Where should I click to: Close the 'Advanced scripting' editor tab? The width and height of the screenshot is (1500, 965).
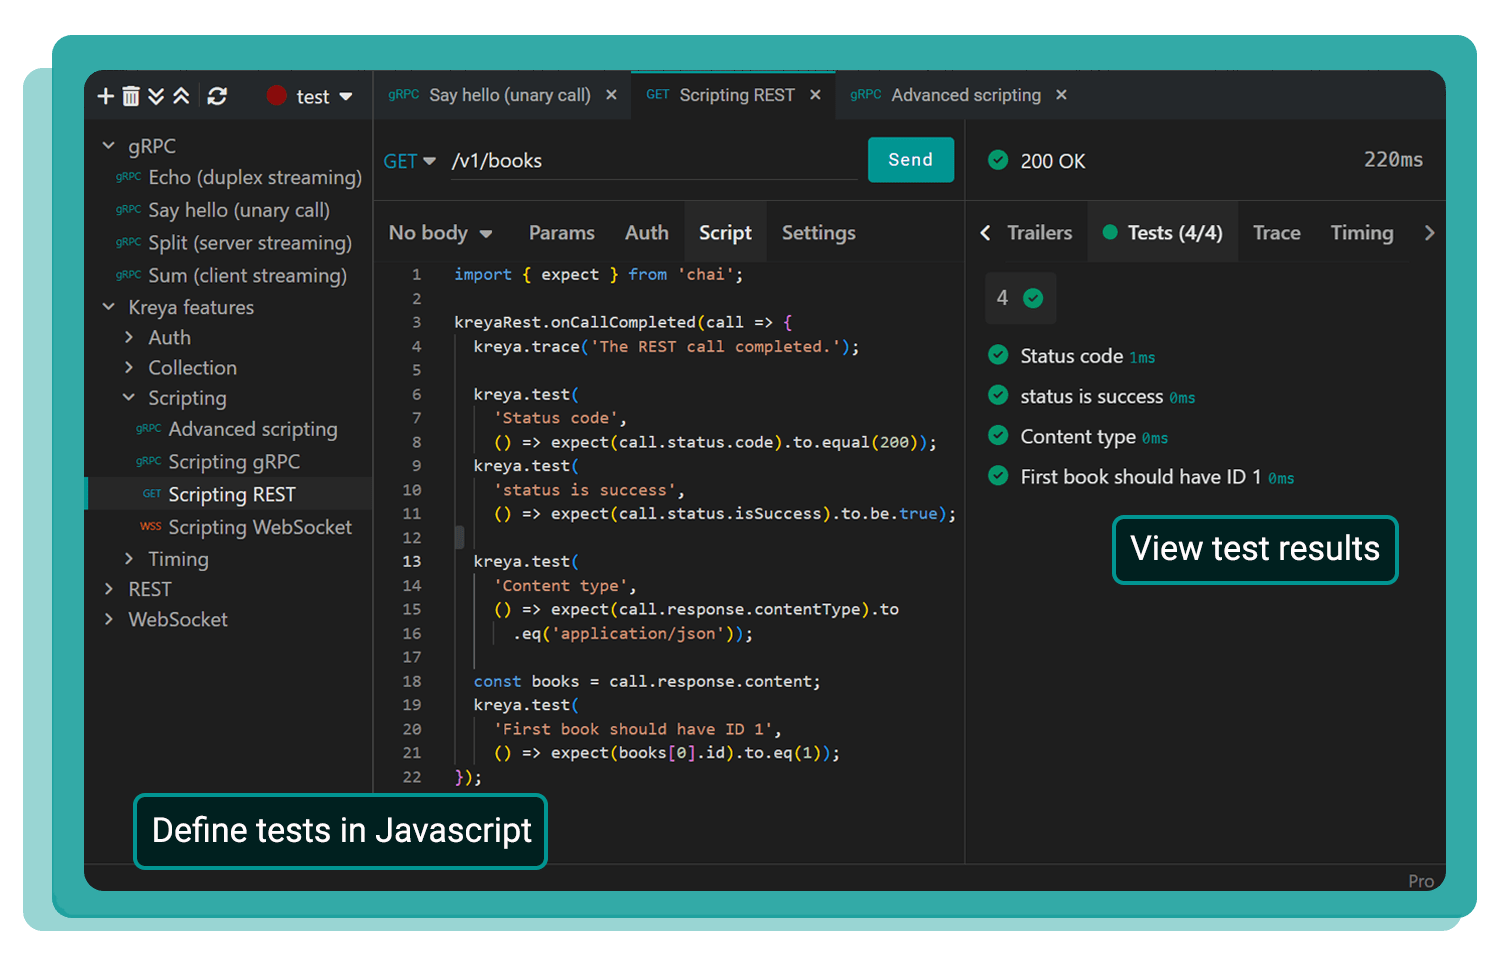[1061, 95]
